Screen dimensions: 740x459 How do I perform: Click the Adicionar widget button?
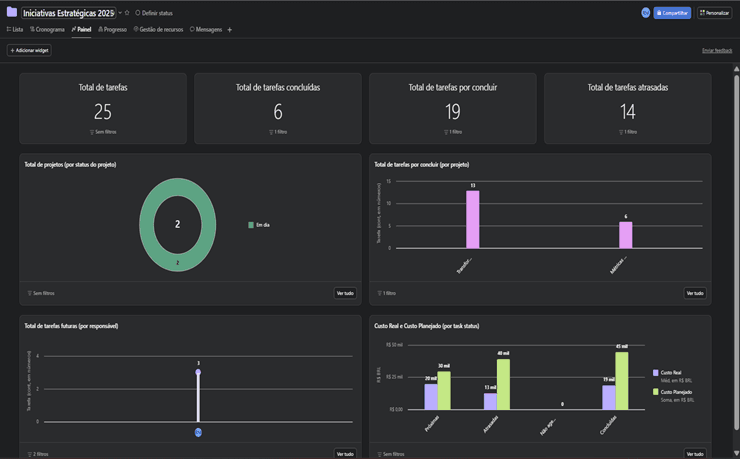(29, 50)
